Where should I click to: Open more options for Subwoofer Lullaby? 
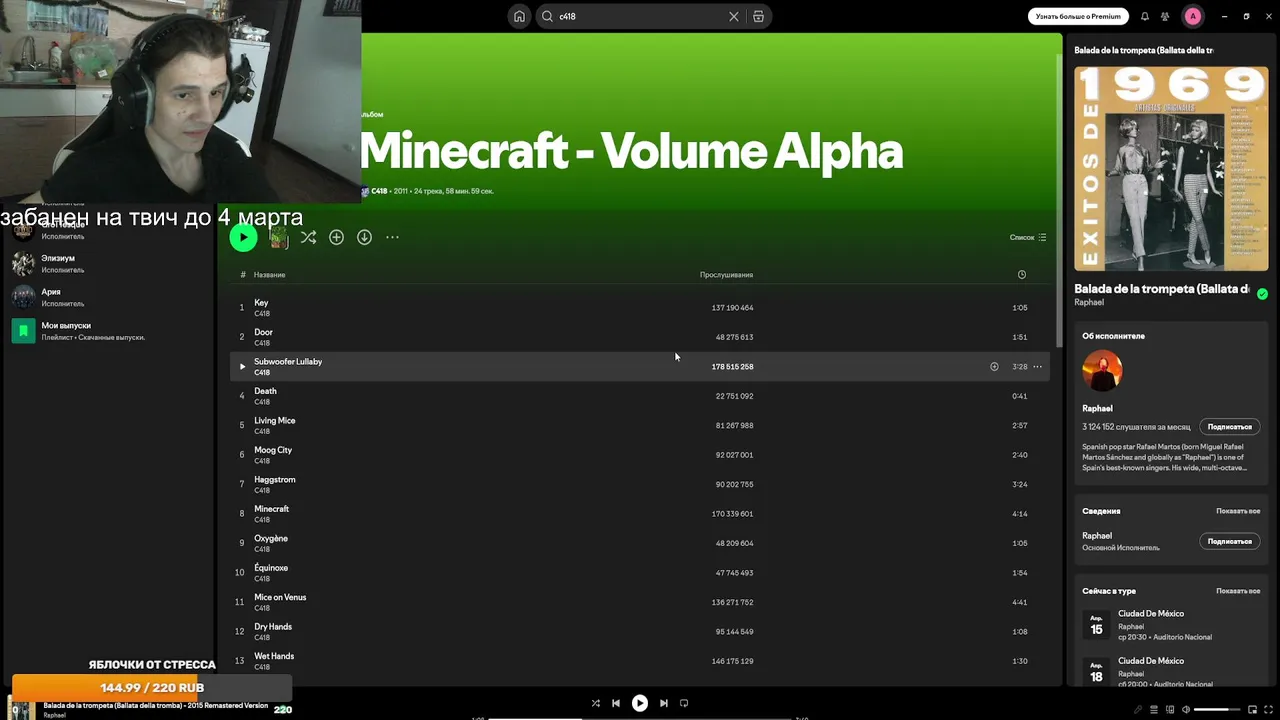(x=1037, y=366)
